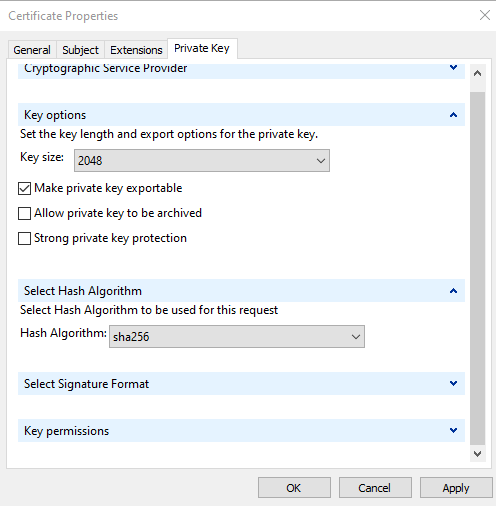496x506 pixels.
Task: Close the Certificate Properties dialog
Action: pos(485,15)
